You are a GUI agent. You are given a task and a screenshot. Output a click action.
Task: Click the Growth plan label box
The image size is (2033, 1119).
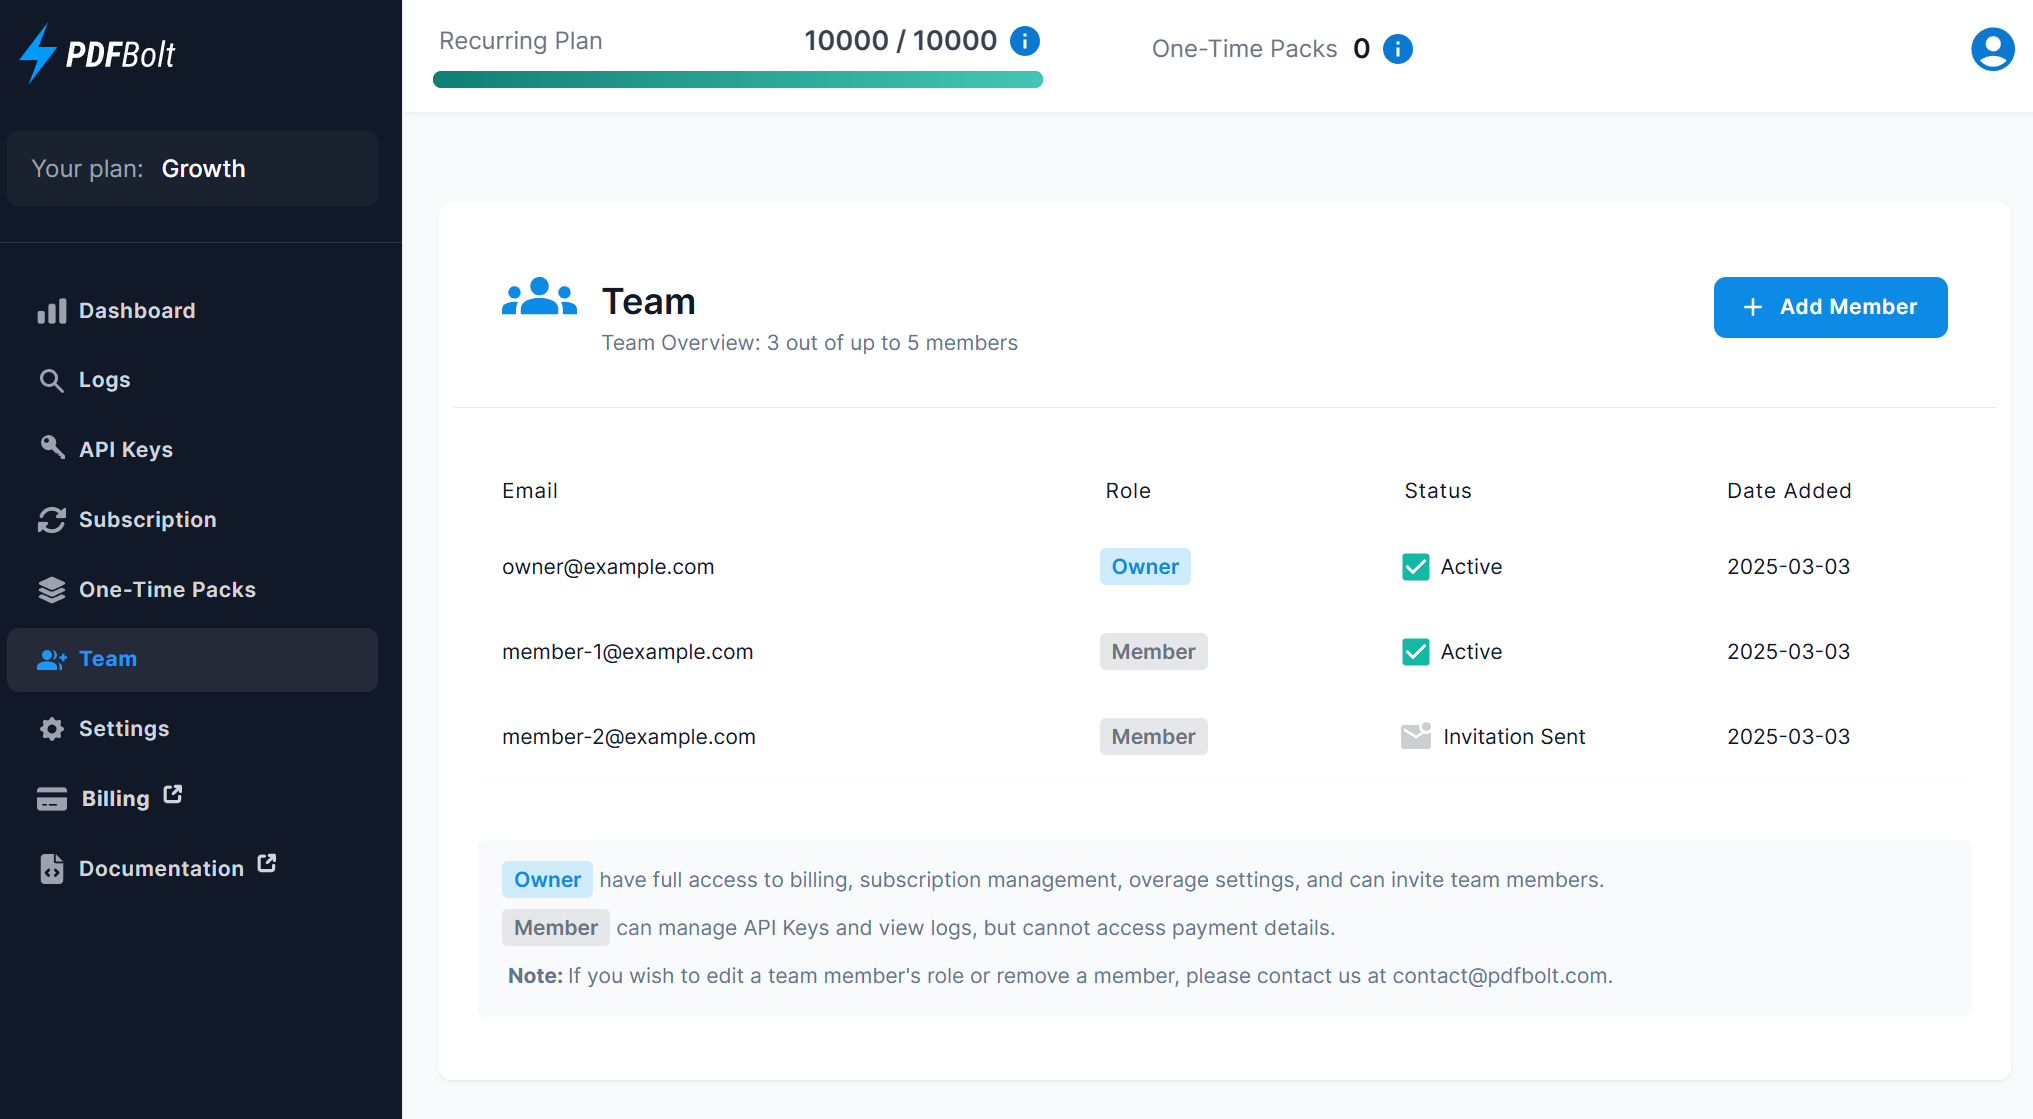192,169
